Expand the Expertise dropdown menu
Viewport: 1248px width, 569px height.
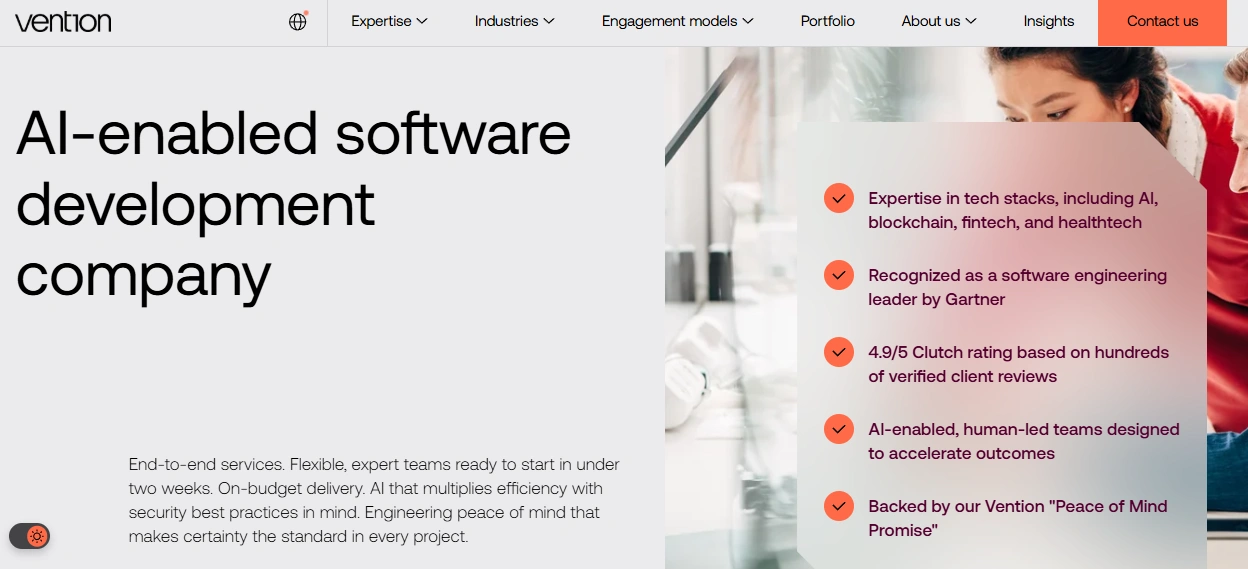[x=389, y=21]
